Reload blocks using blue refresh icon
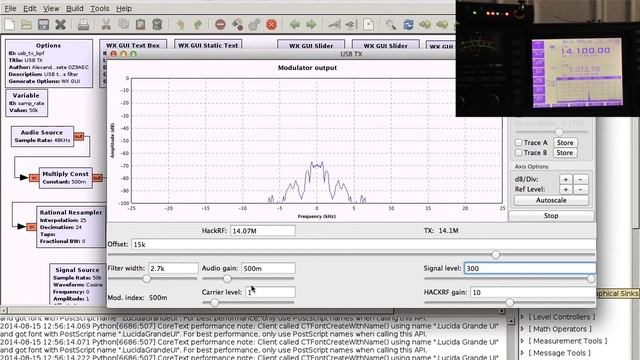Viewport: 640px width, 360px height. coord(408,24)
